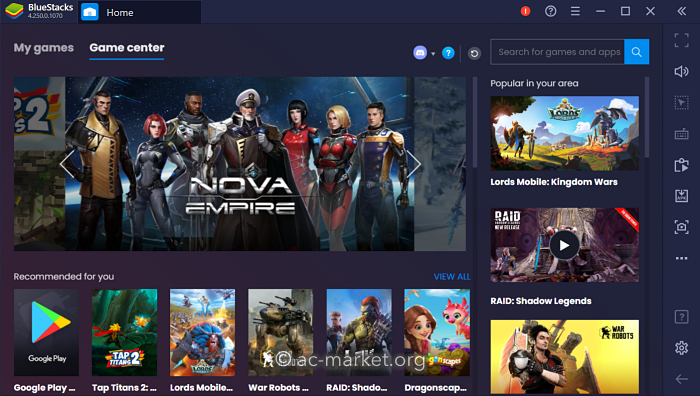Toggle fullscreen mode icon
The width and height of the screenshot is (700, 396).
click(x=681, y=40)
